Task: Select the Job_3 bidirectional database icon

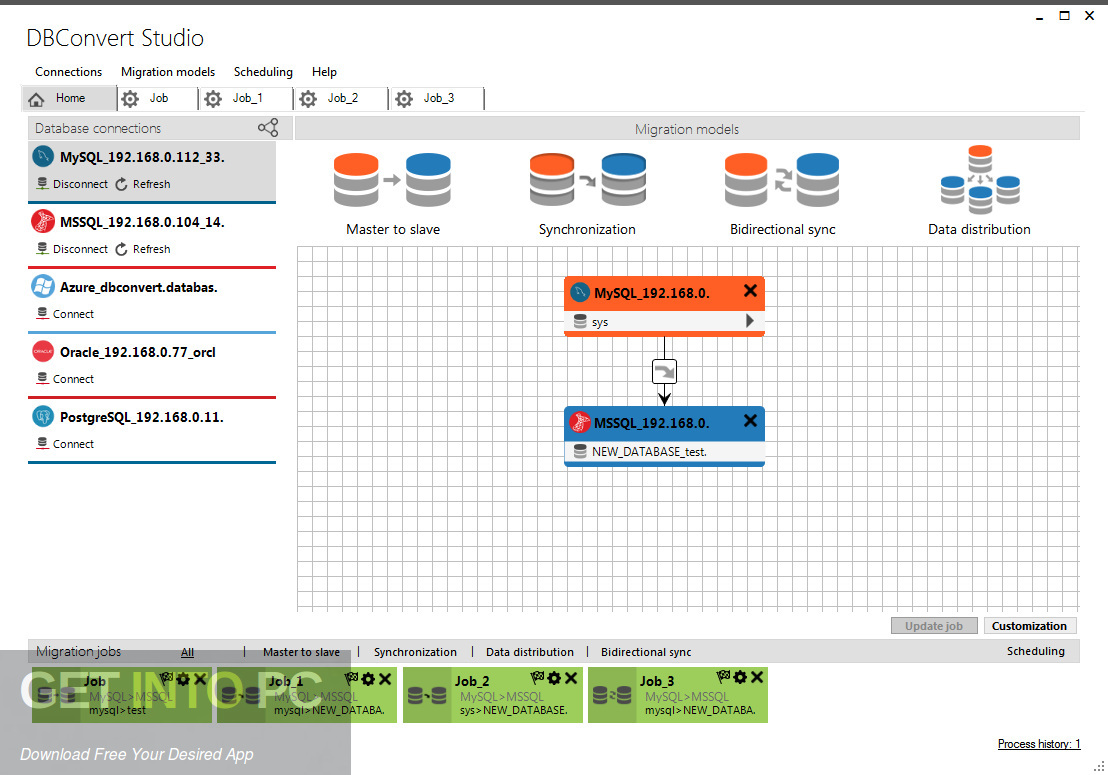Action: [x=612, y=697]
